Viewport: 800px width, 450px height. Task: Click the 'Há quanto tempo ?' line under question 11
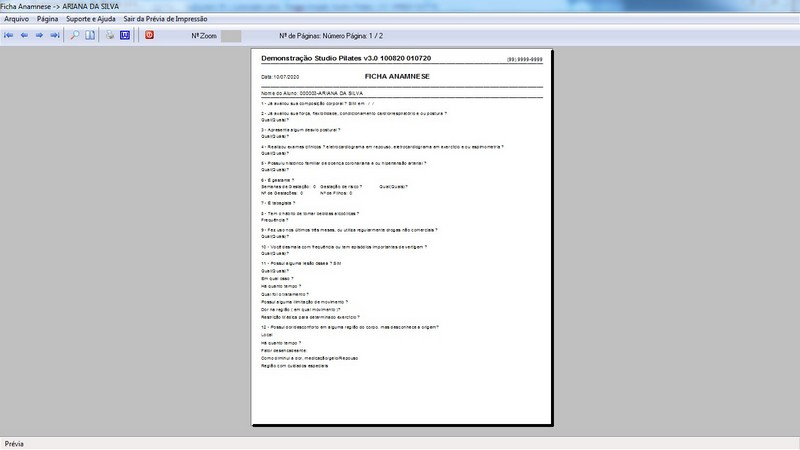tap(281, 286)
